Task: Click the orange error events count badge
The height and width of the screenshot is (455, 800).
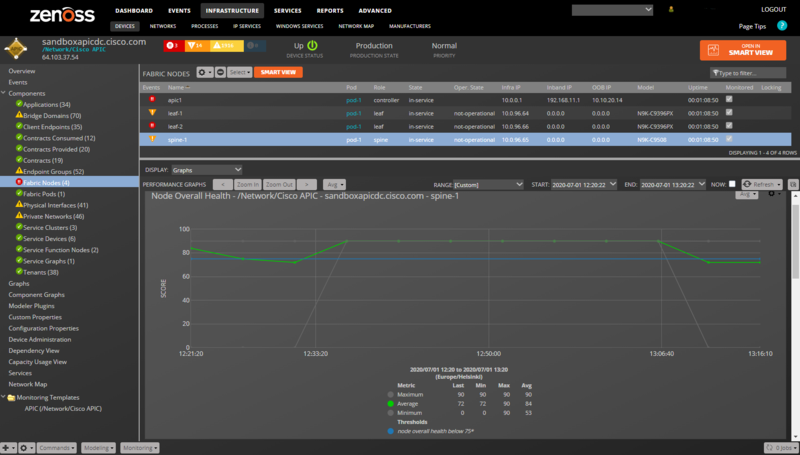Action: point(195,45)
